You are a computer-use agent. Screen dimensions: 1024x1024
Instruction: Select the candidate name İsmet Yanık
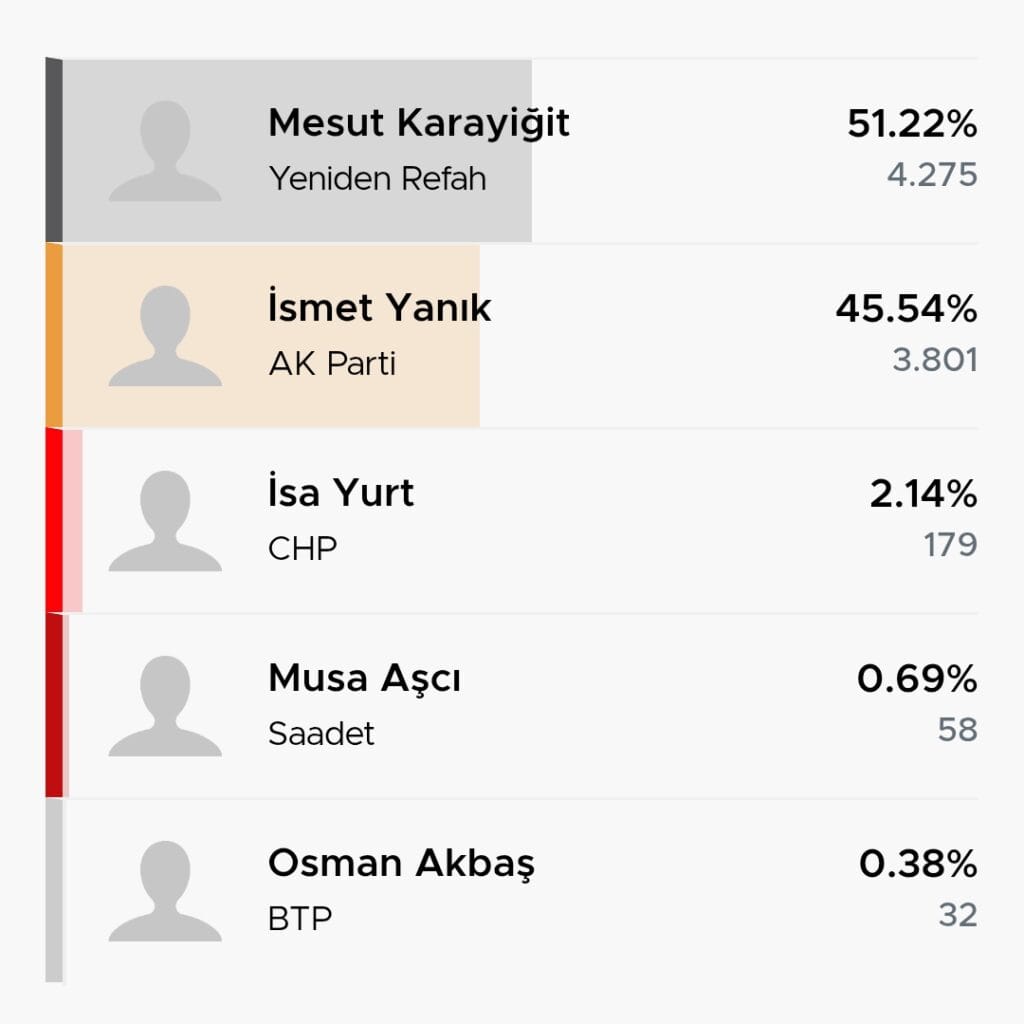coord(379,308)
